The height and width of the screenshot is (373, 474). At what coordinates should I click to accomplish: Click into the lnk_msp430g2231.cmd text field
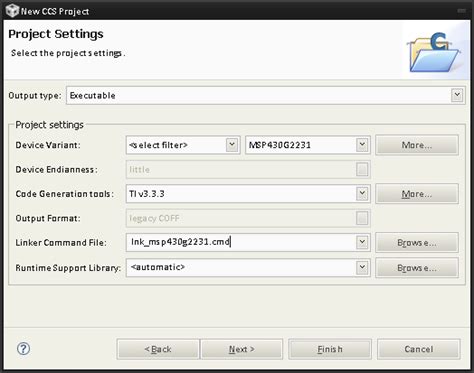pyautogui.click(x=241, y=242)
